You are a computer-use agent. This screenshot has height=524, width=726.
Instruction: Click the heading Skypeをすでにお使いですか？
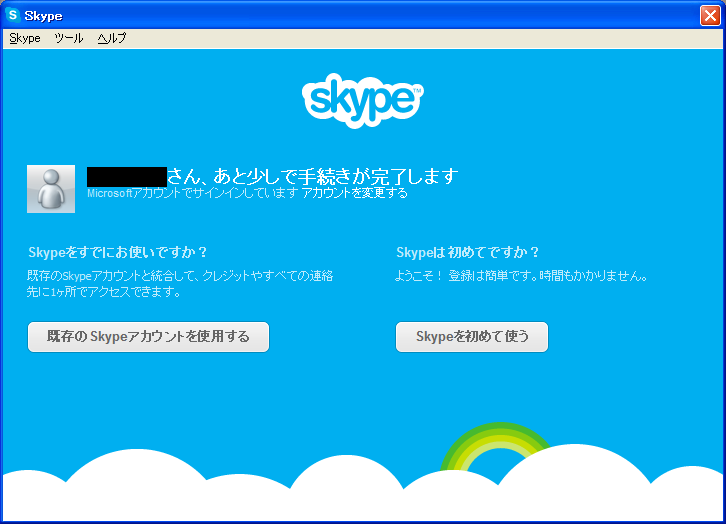118,252
